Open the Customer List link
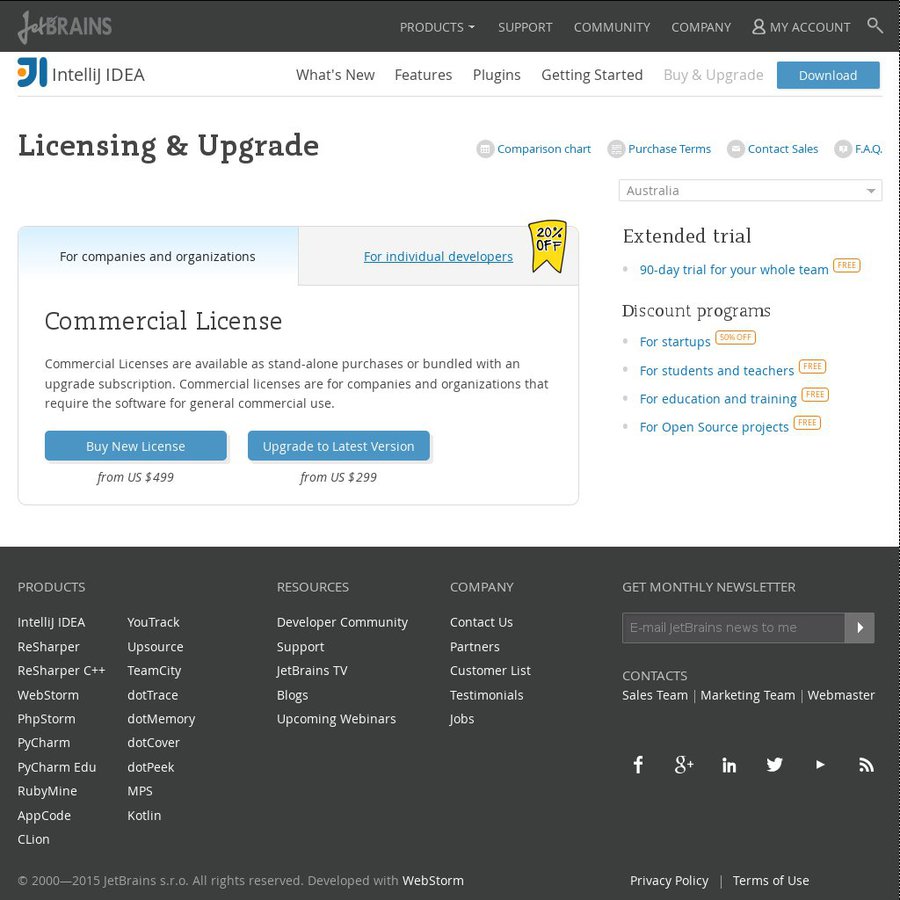The image size is (900, 900). (x=490, y=670)
